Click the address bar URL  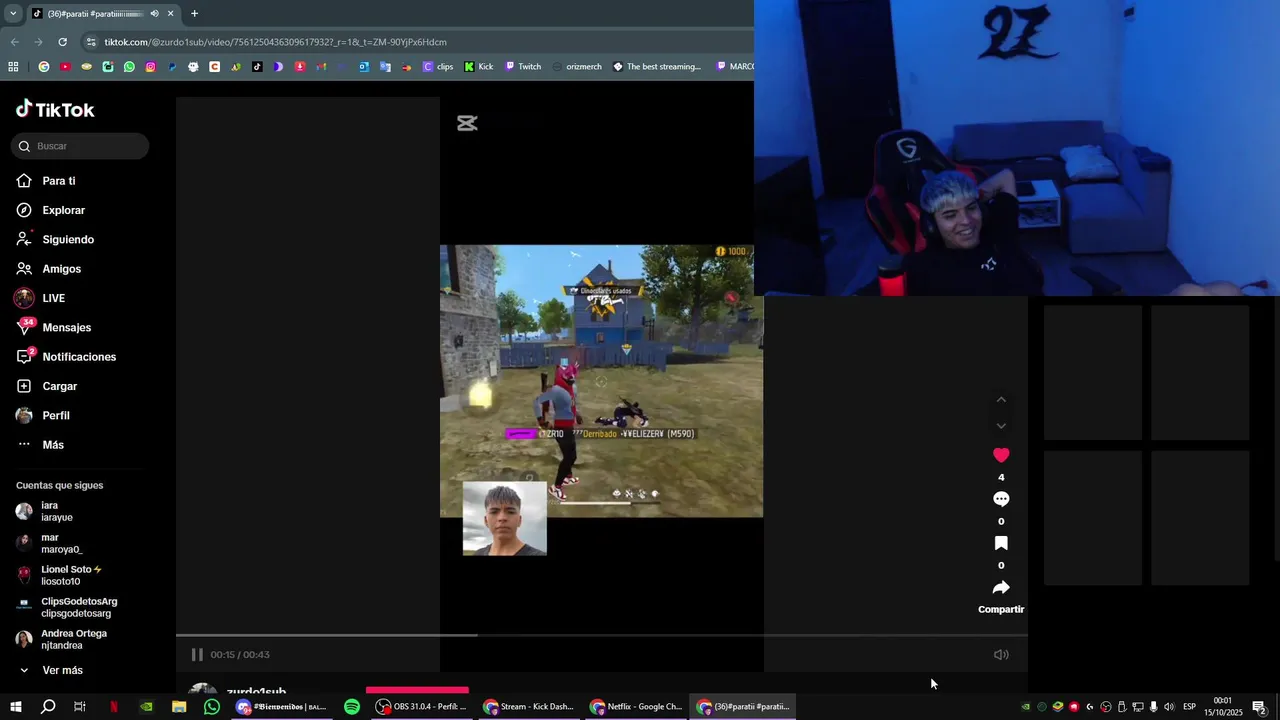pyautogui.click(x=275, y=42)
